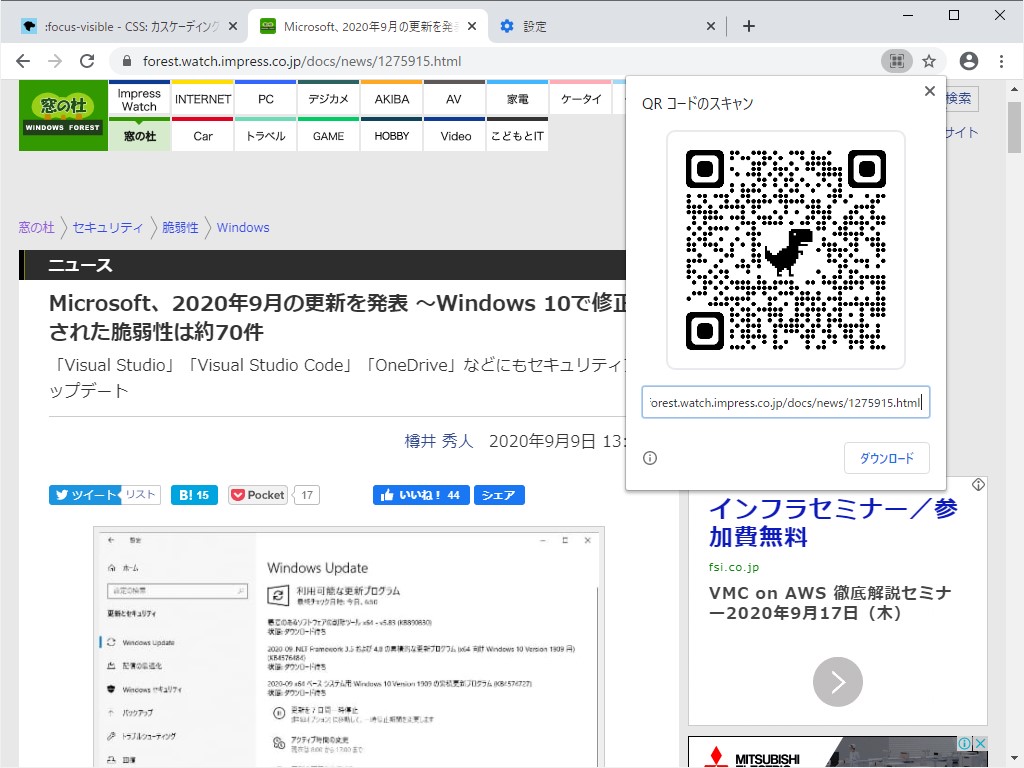Click the Twitter bird icon on tweet button

[x=60, y=494]
